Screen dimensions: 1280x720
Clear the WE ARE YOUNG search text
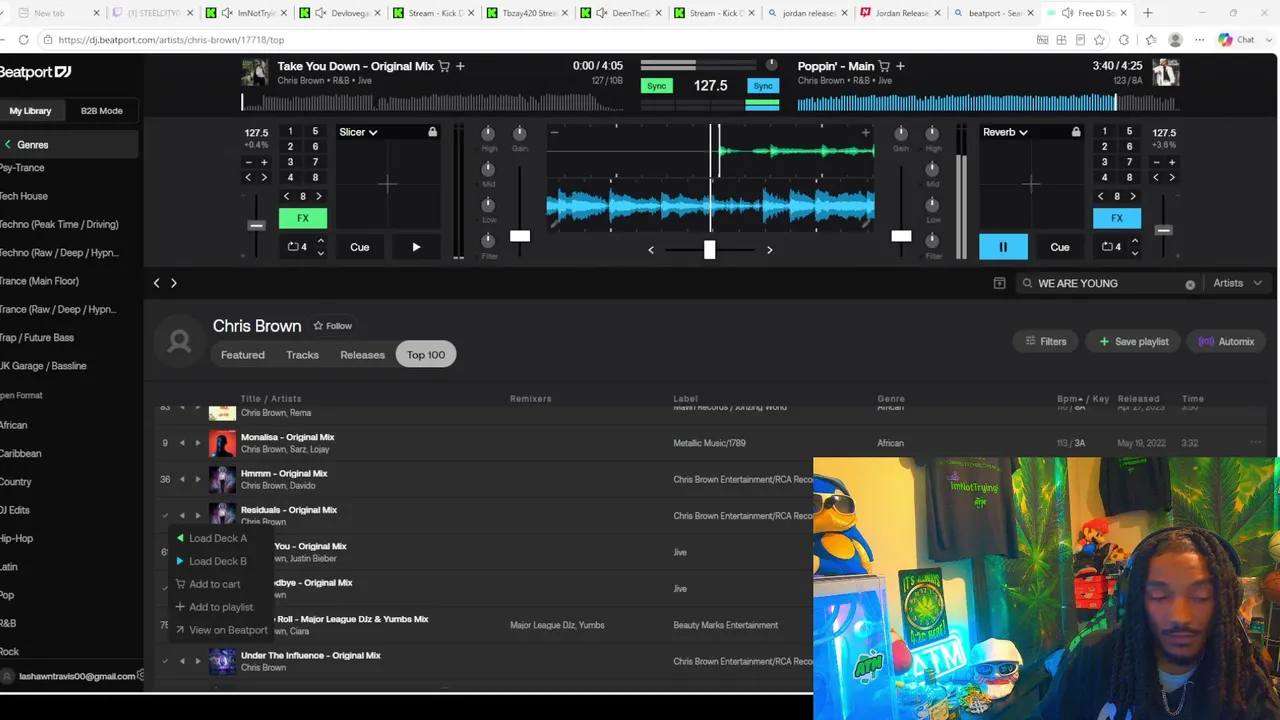pos(1190,284)
